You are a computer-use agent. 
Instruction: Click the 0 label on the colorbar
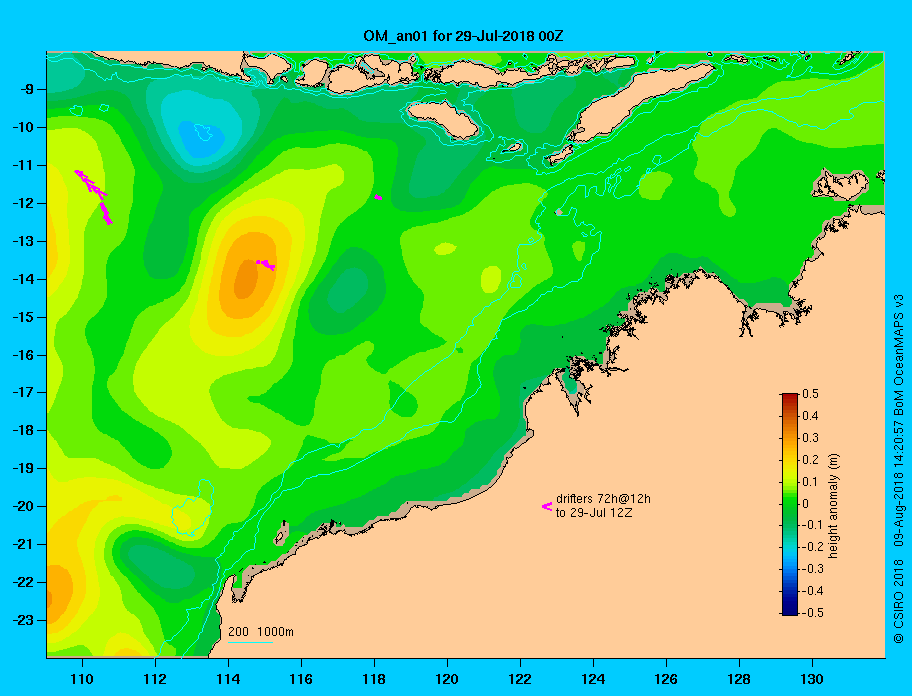806,504
